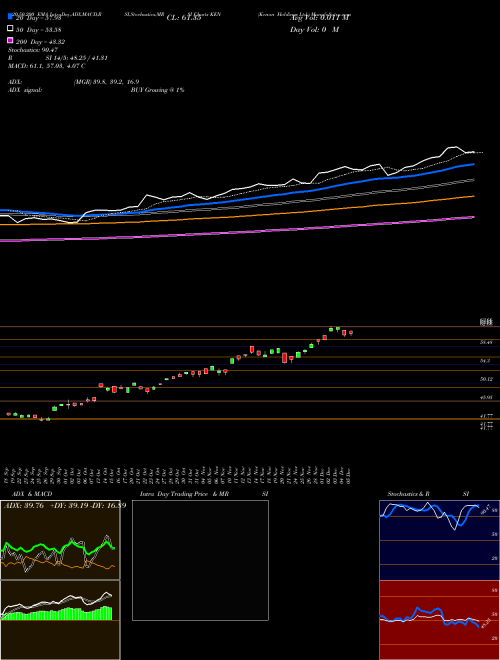The image size is (500, 660).
Task: Click the empty Intra Day Trading Price chart
Action: pyautogui.click(x=200, y=560)
